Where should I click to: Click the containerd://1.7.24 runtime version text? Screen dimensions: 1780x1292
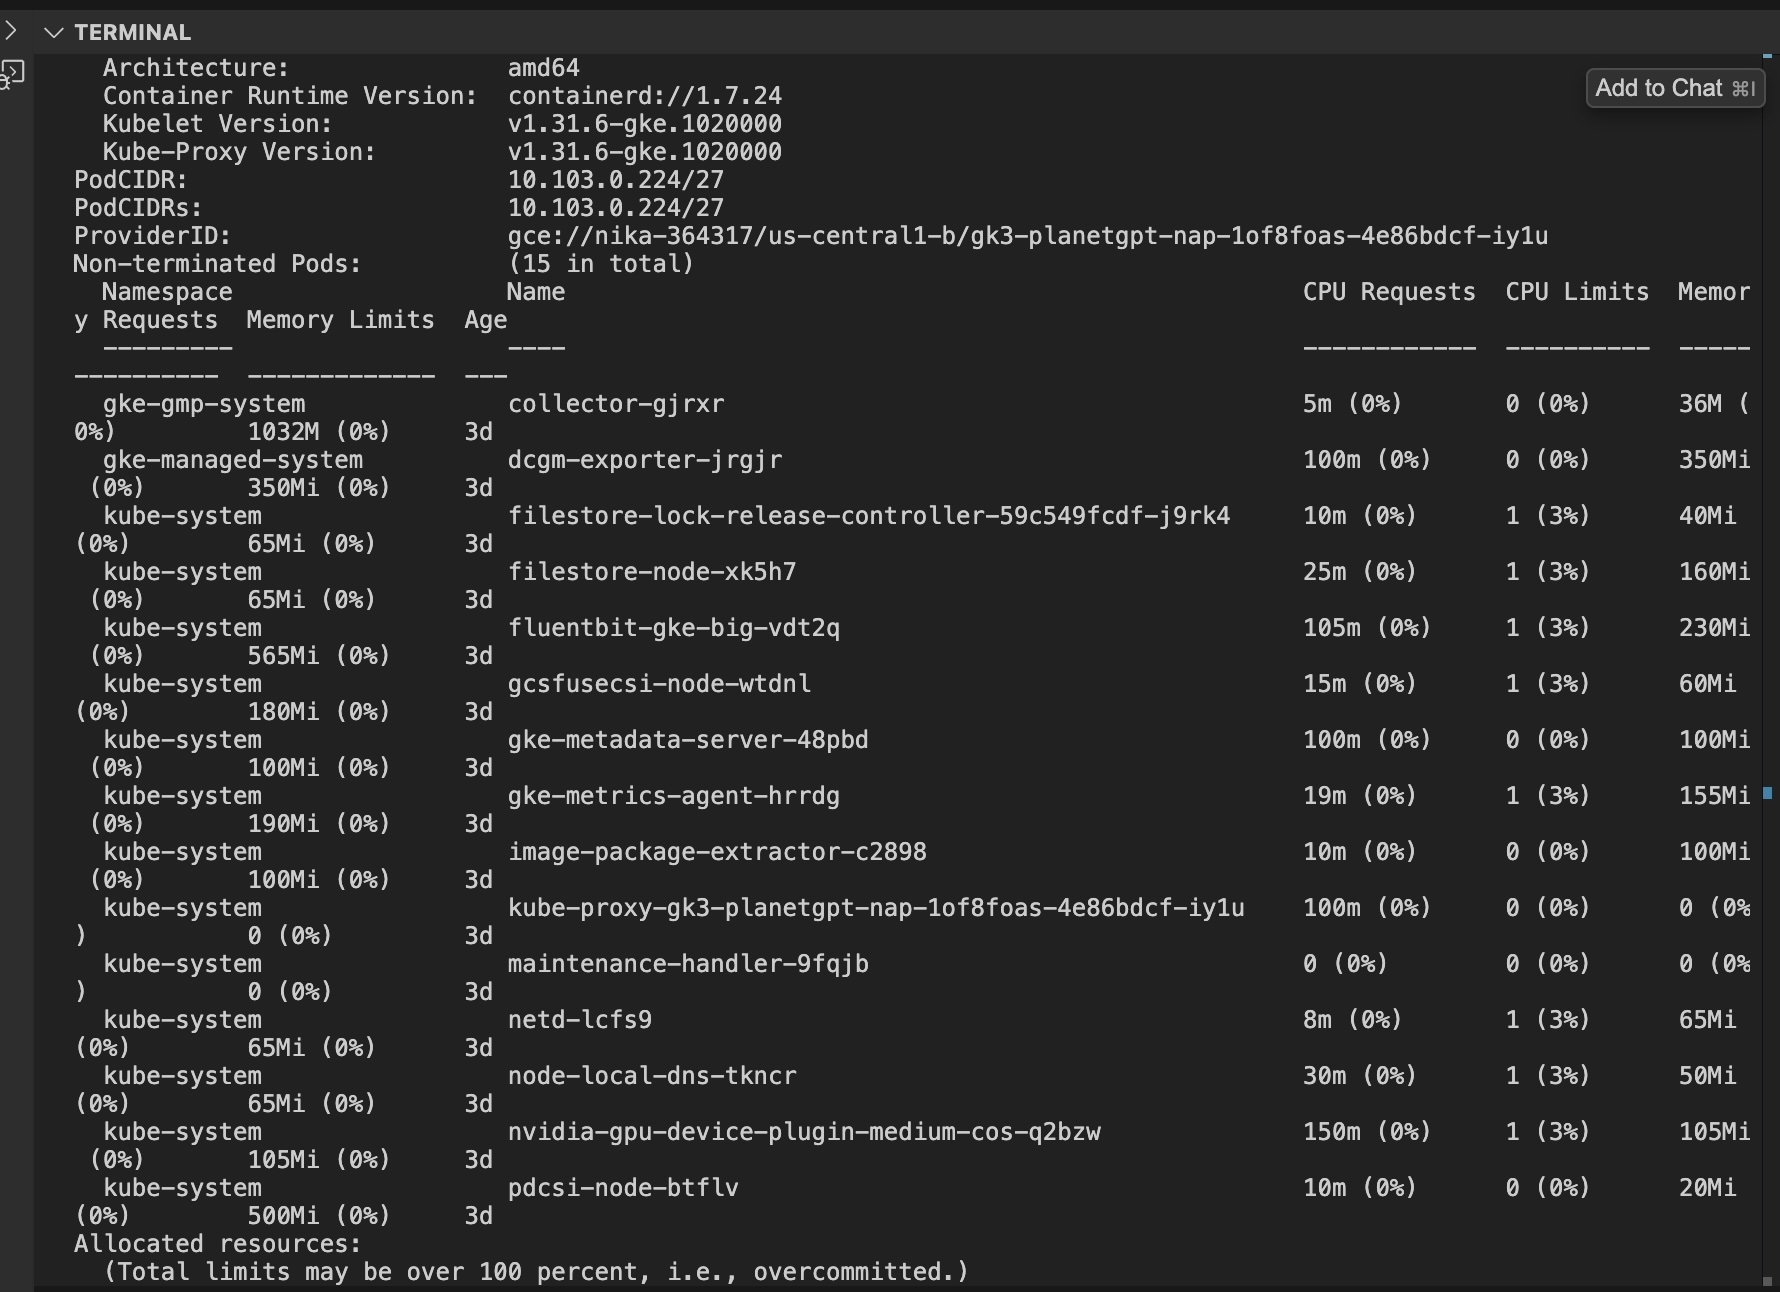tap(644, 96)
